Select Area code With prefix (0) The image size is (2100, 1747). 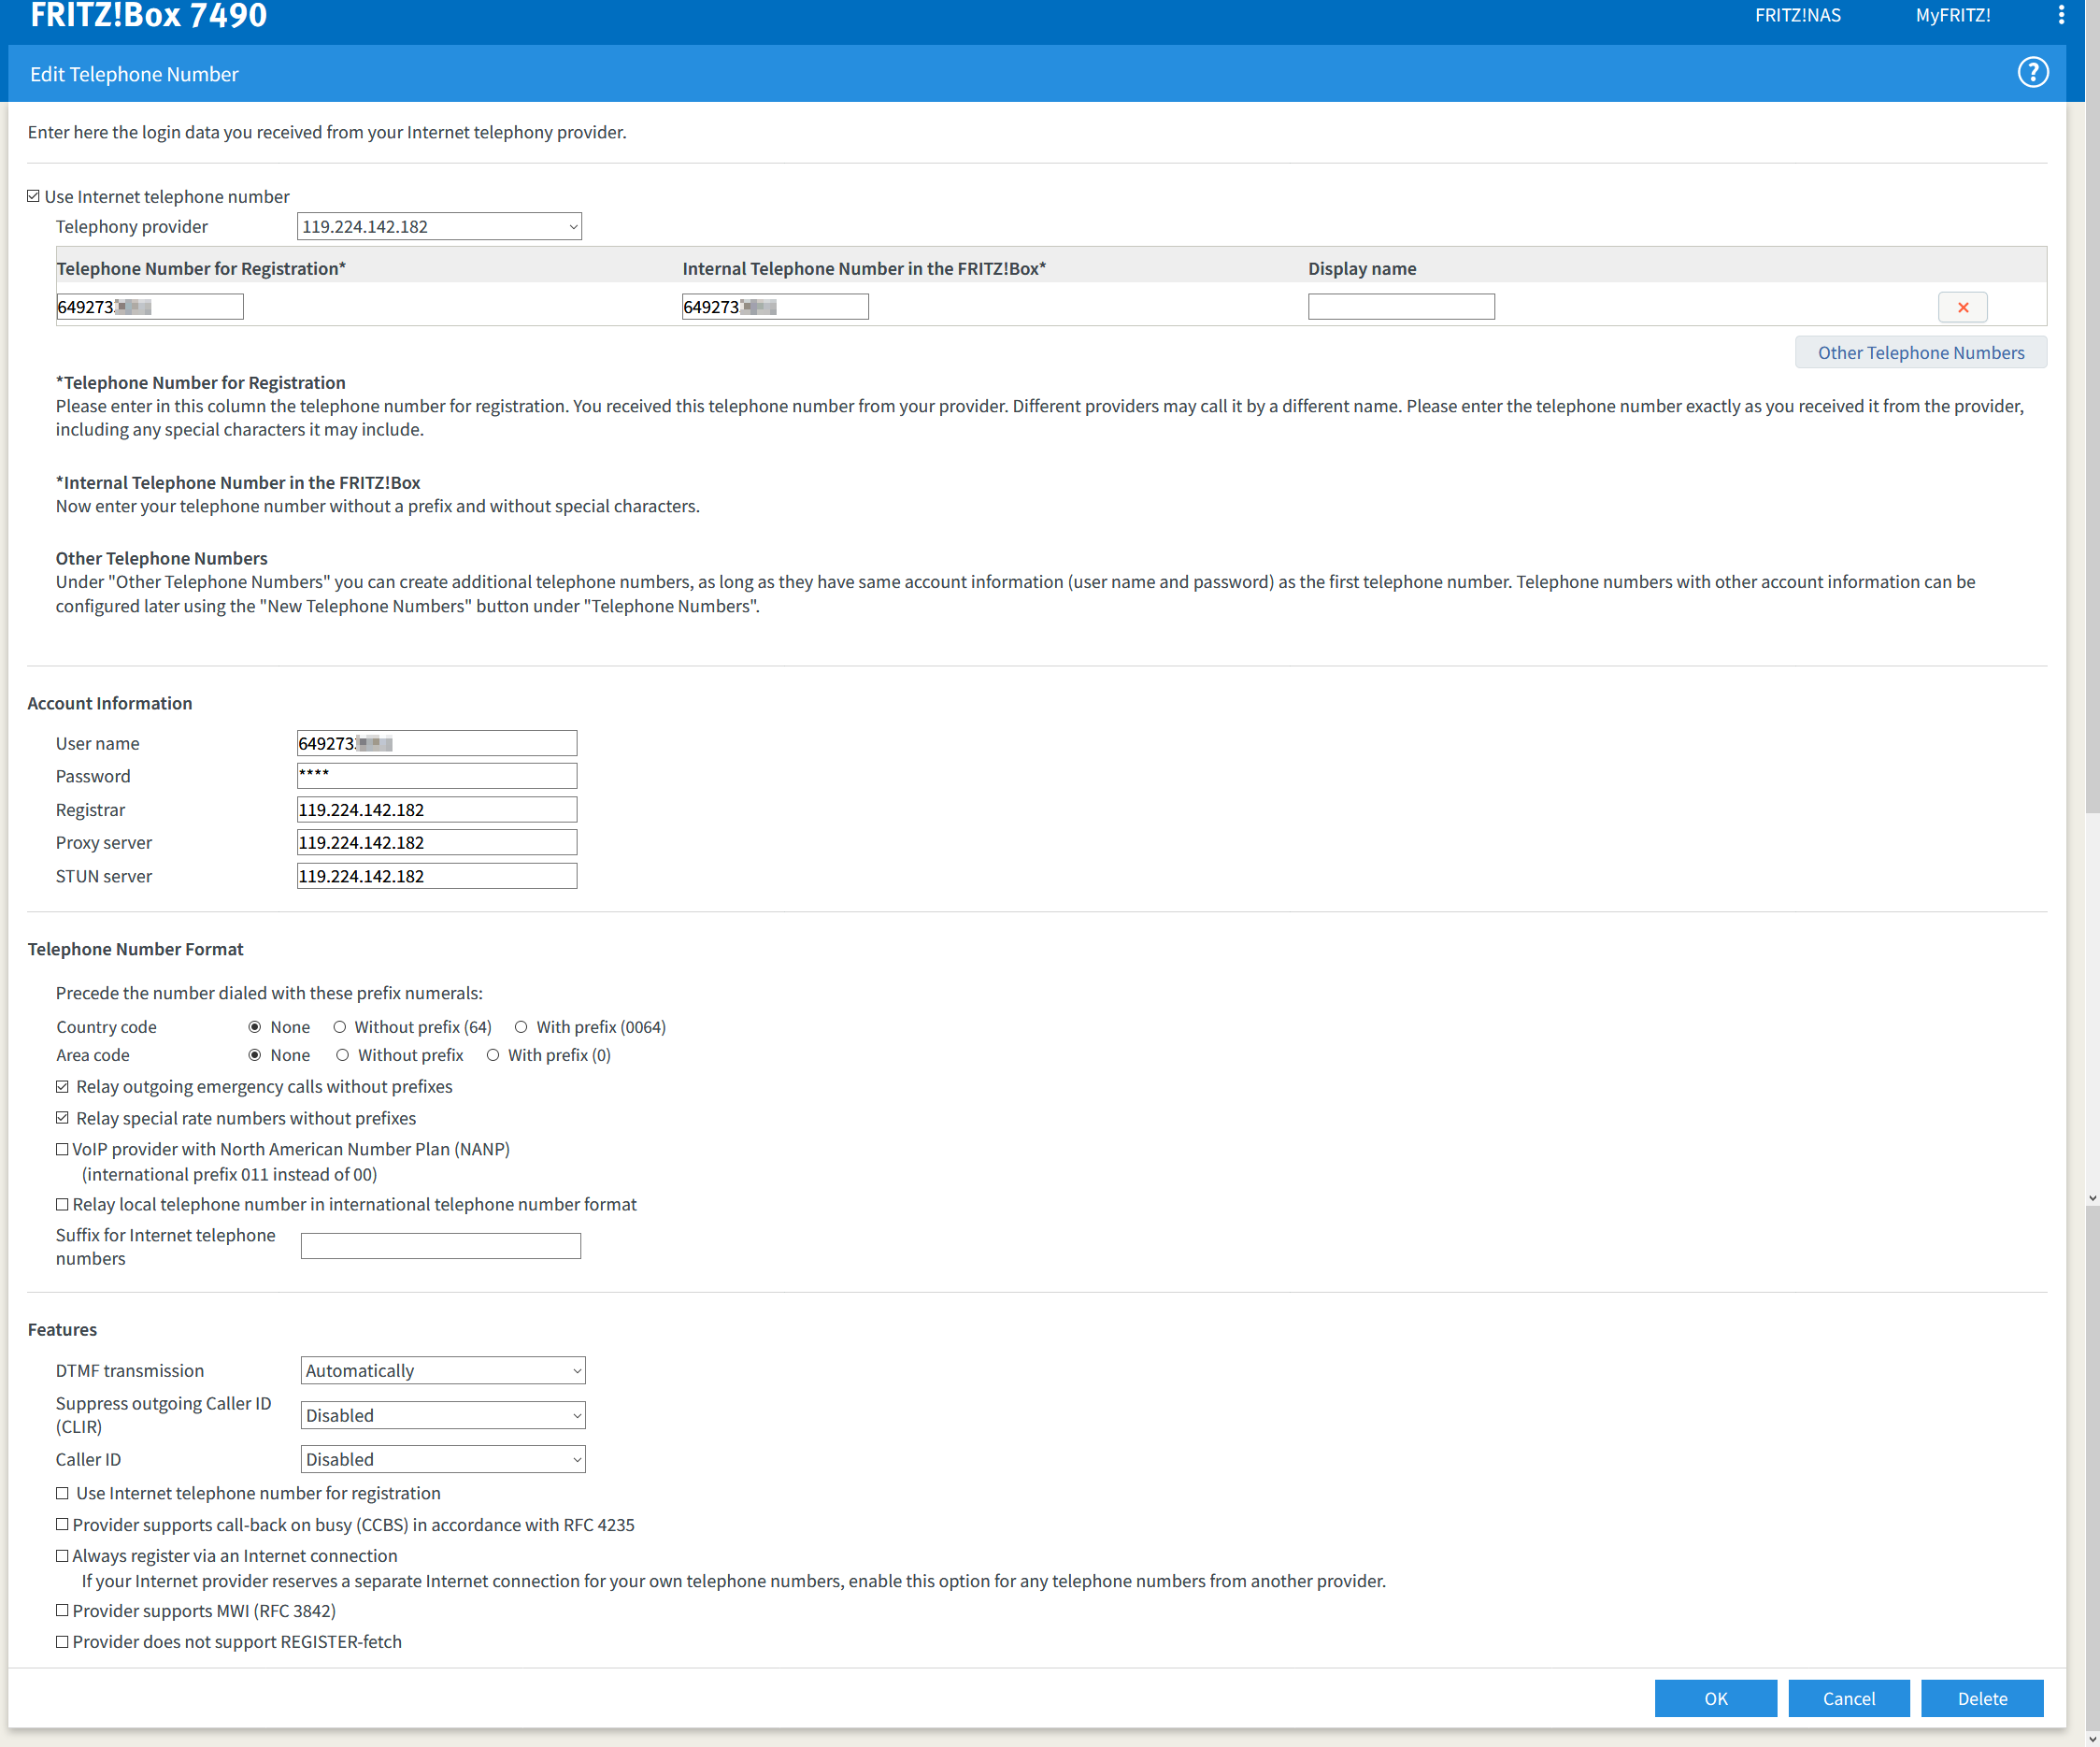tap(493, 1055)
